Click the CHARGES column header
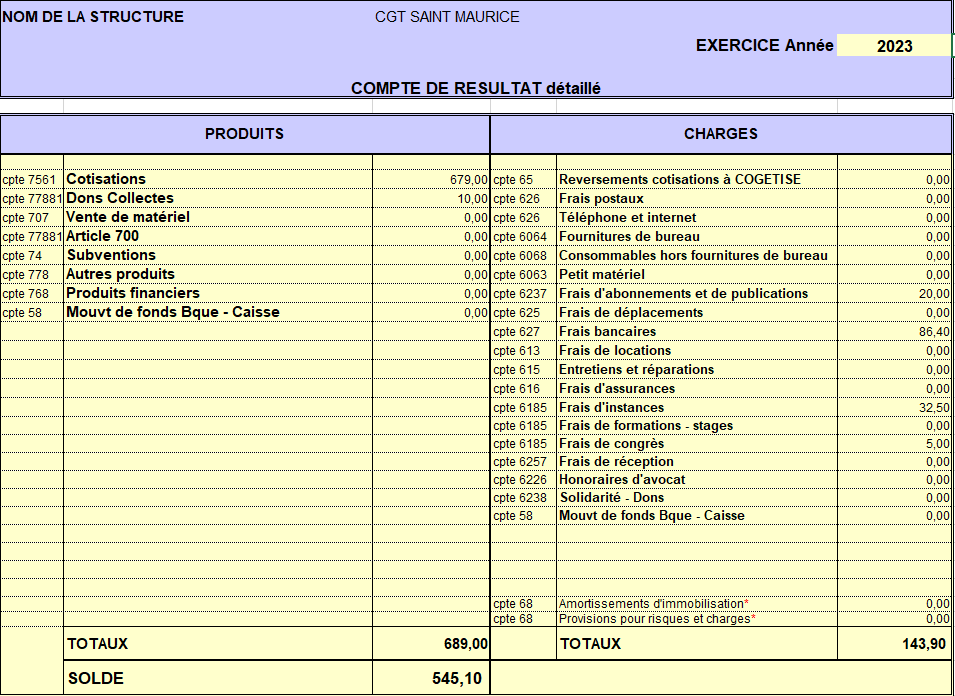 click(720, 134)
